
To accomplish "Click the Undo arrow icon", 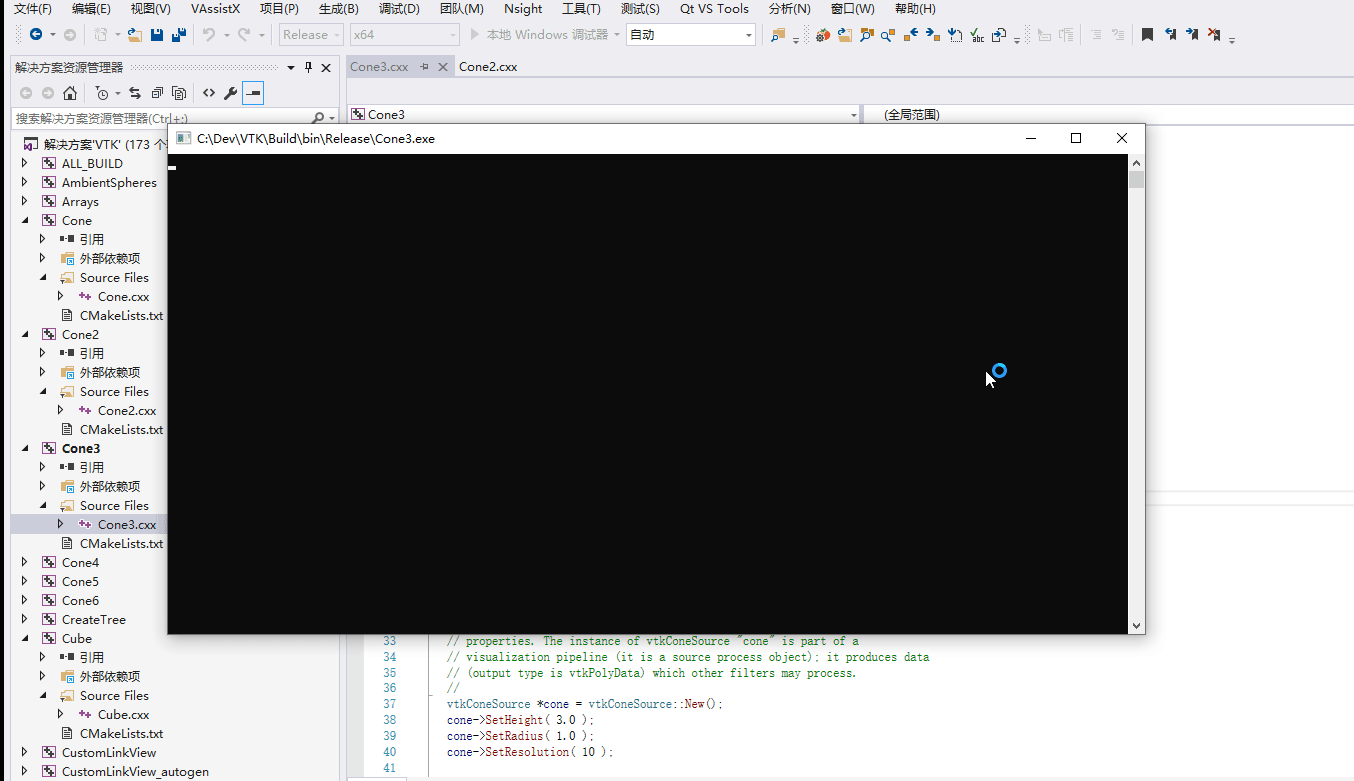I will 209,34.
